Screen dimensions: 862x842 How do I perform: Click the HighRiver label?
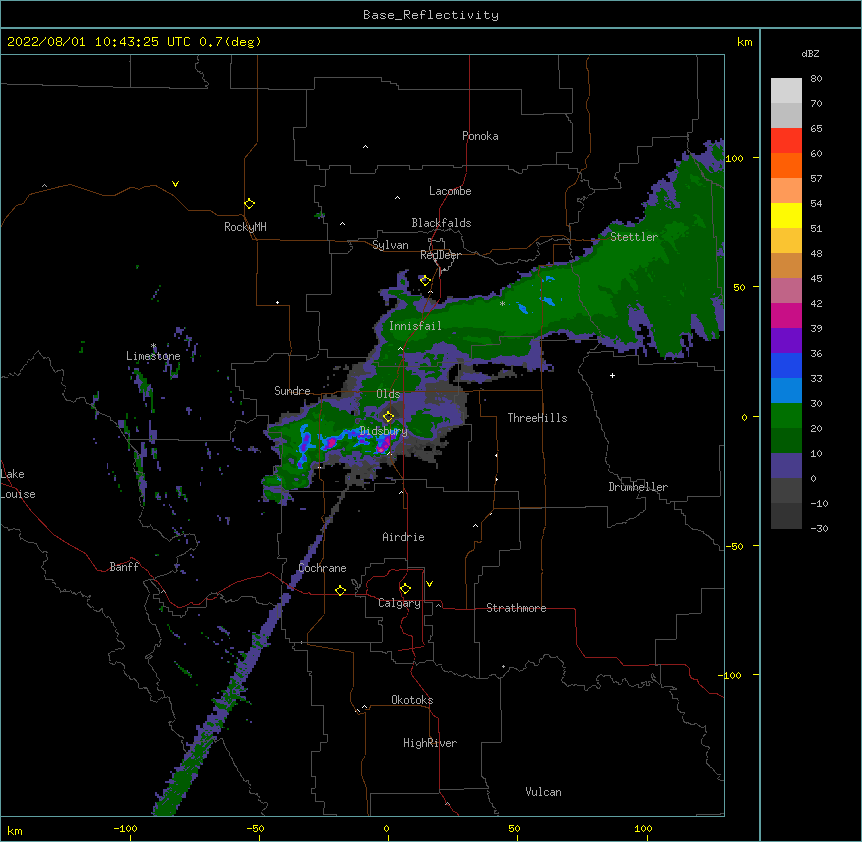430,743
